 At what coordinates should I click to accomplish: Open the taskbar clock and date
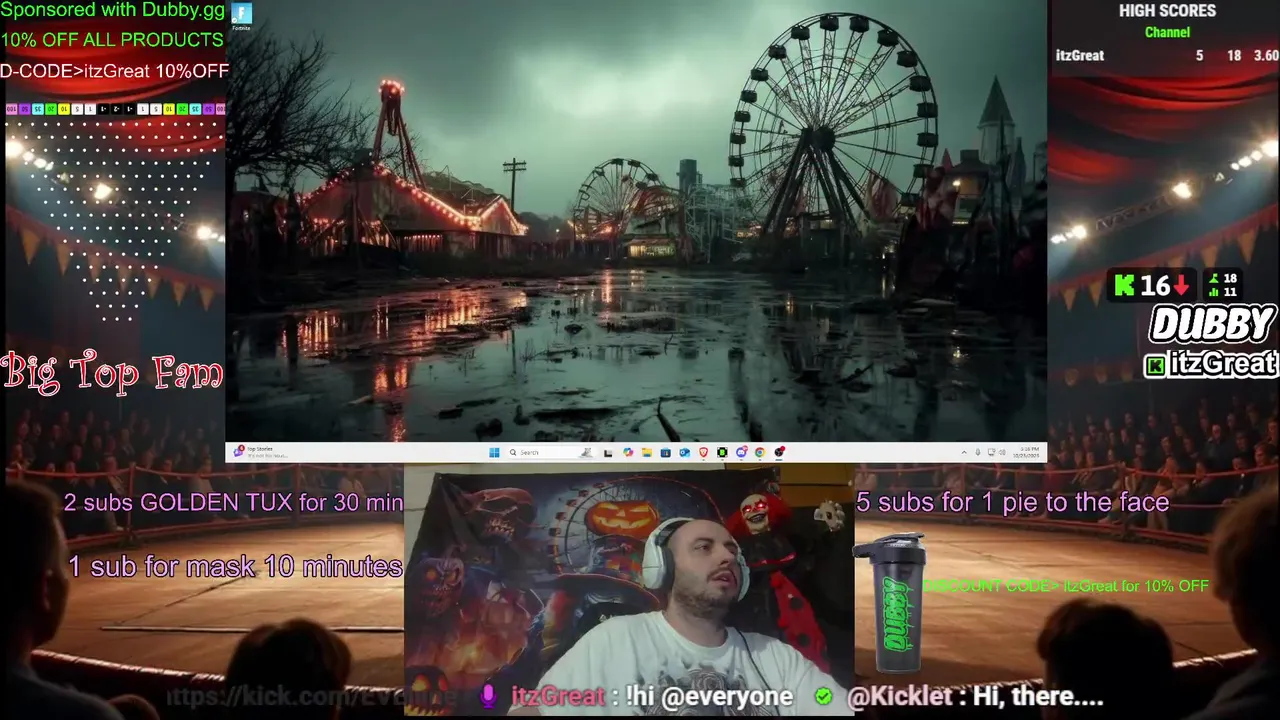(1027, 452)
